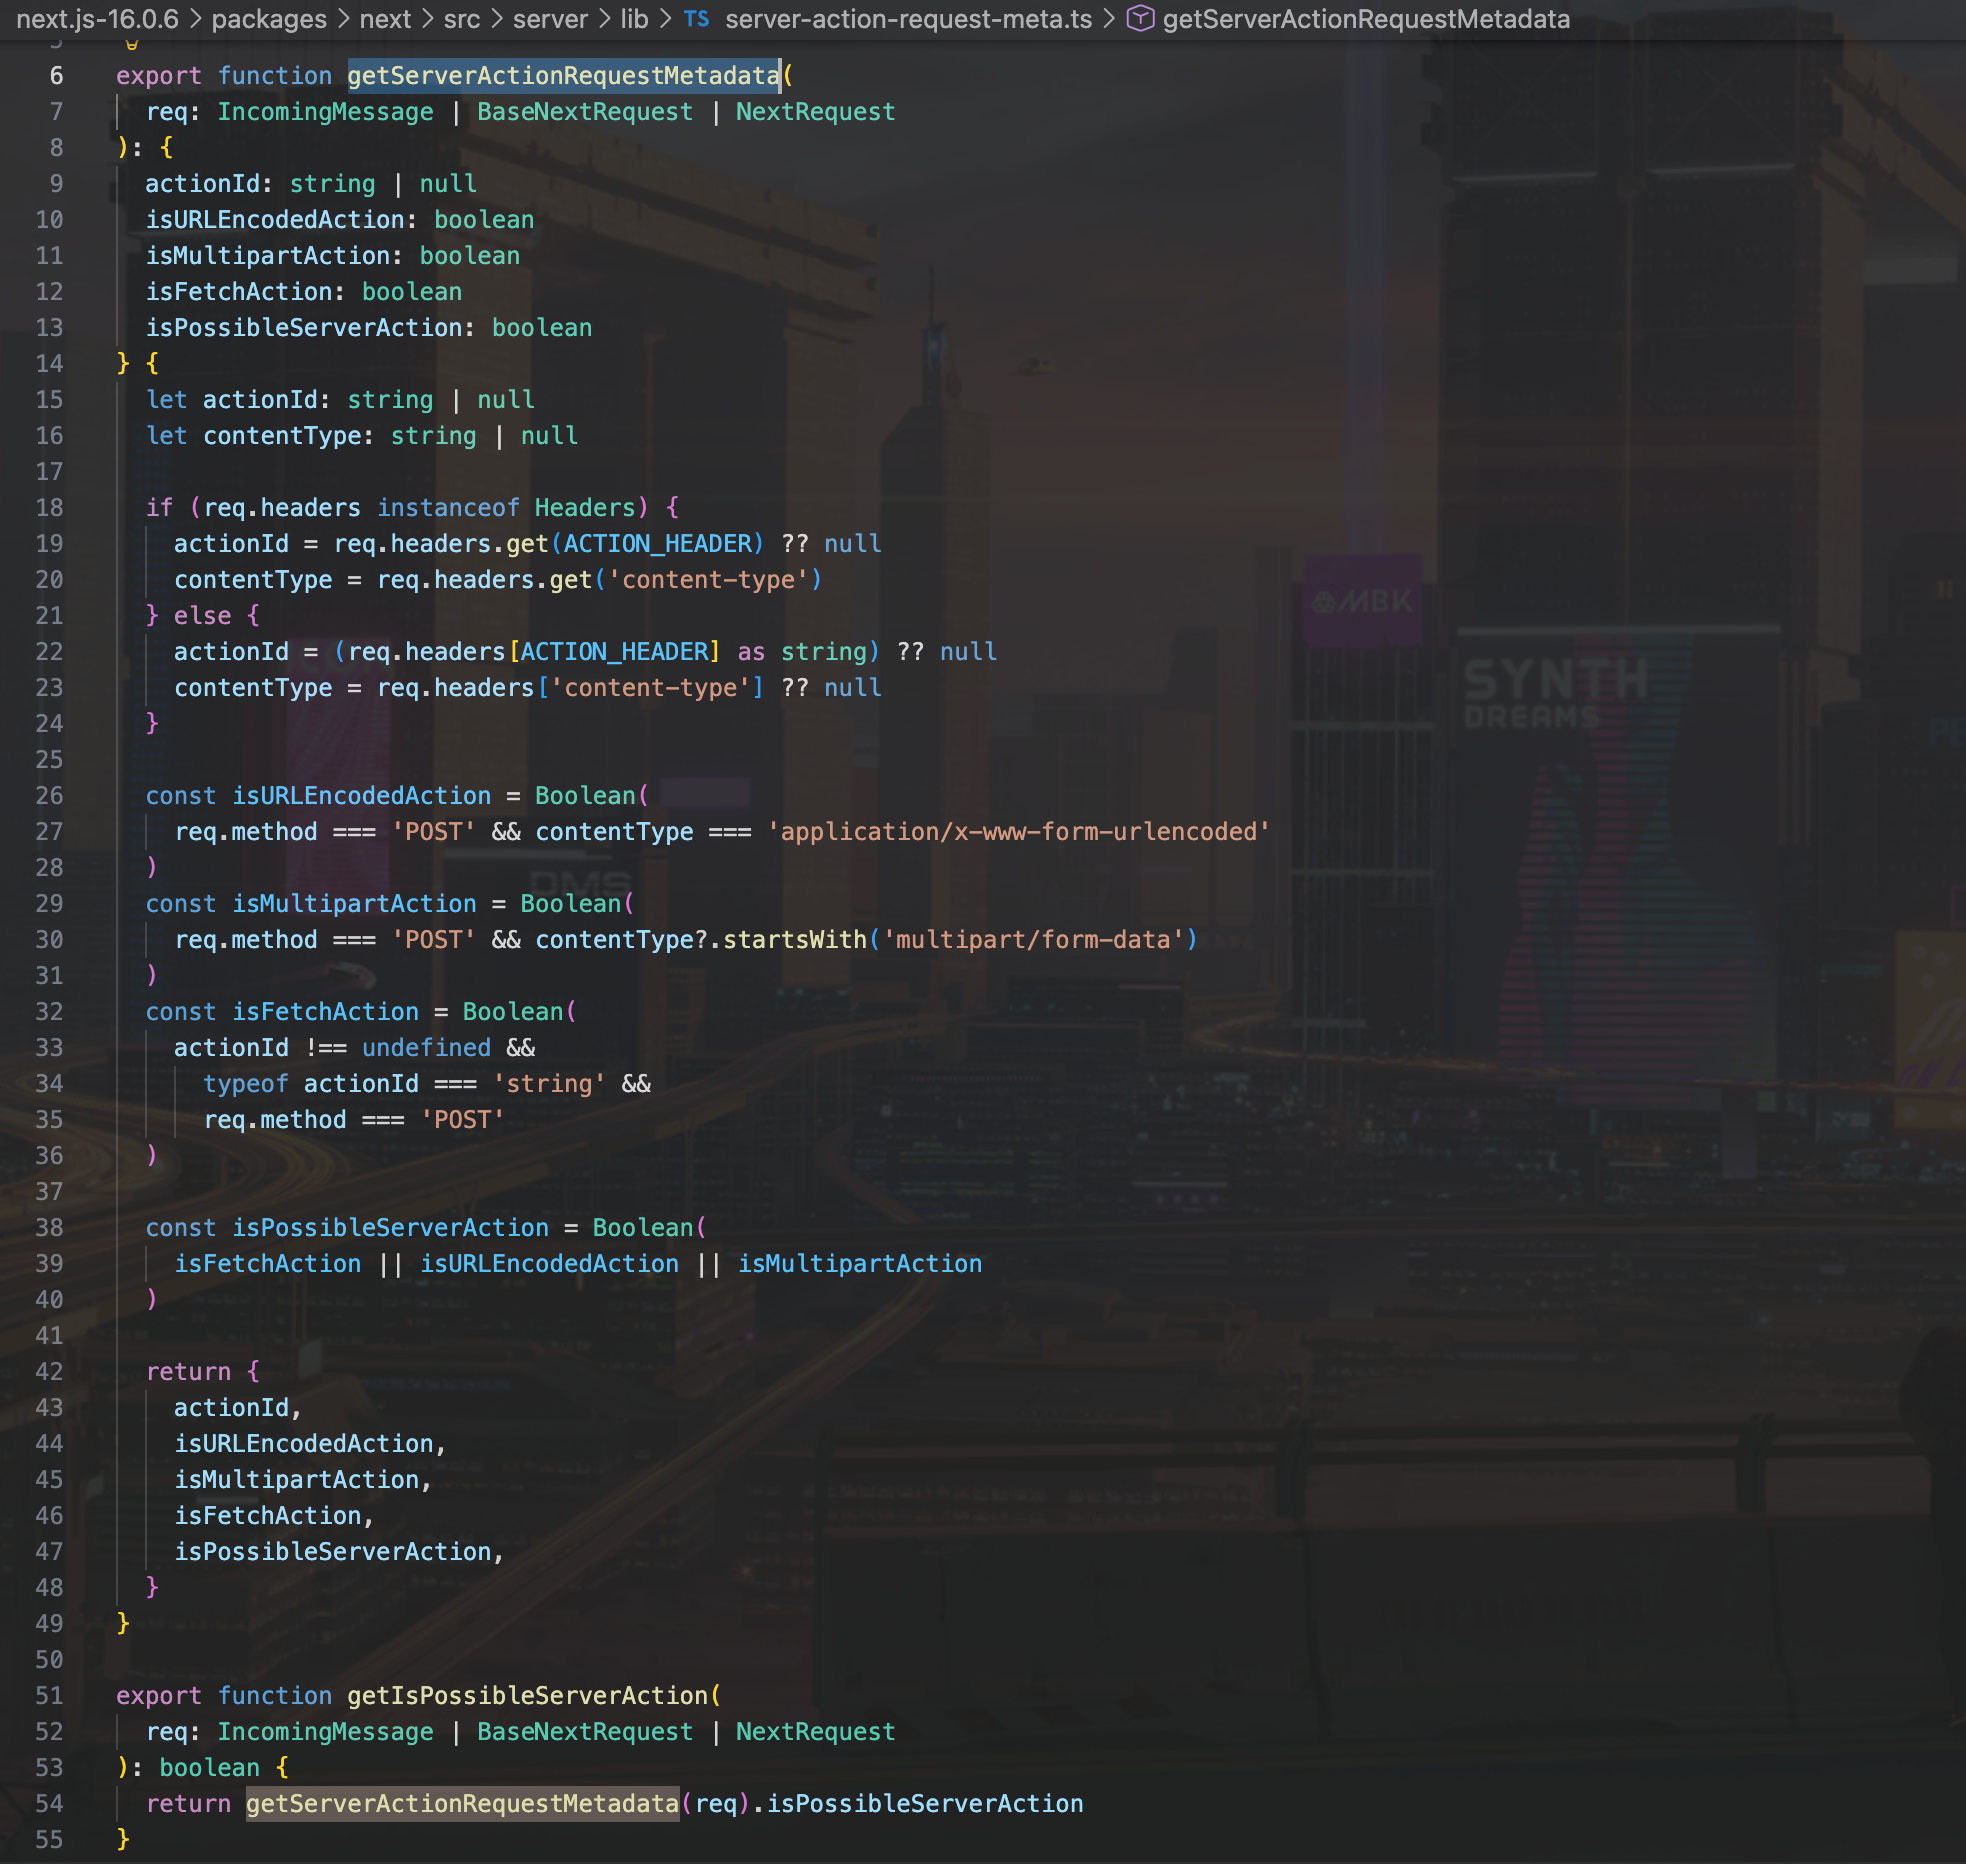Click line number 42 in gutter
1966x1864 pixels.
pyautogui.click(x=49, y=1372)
